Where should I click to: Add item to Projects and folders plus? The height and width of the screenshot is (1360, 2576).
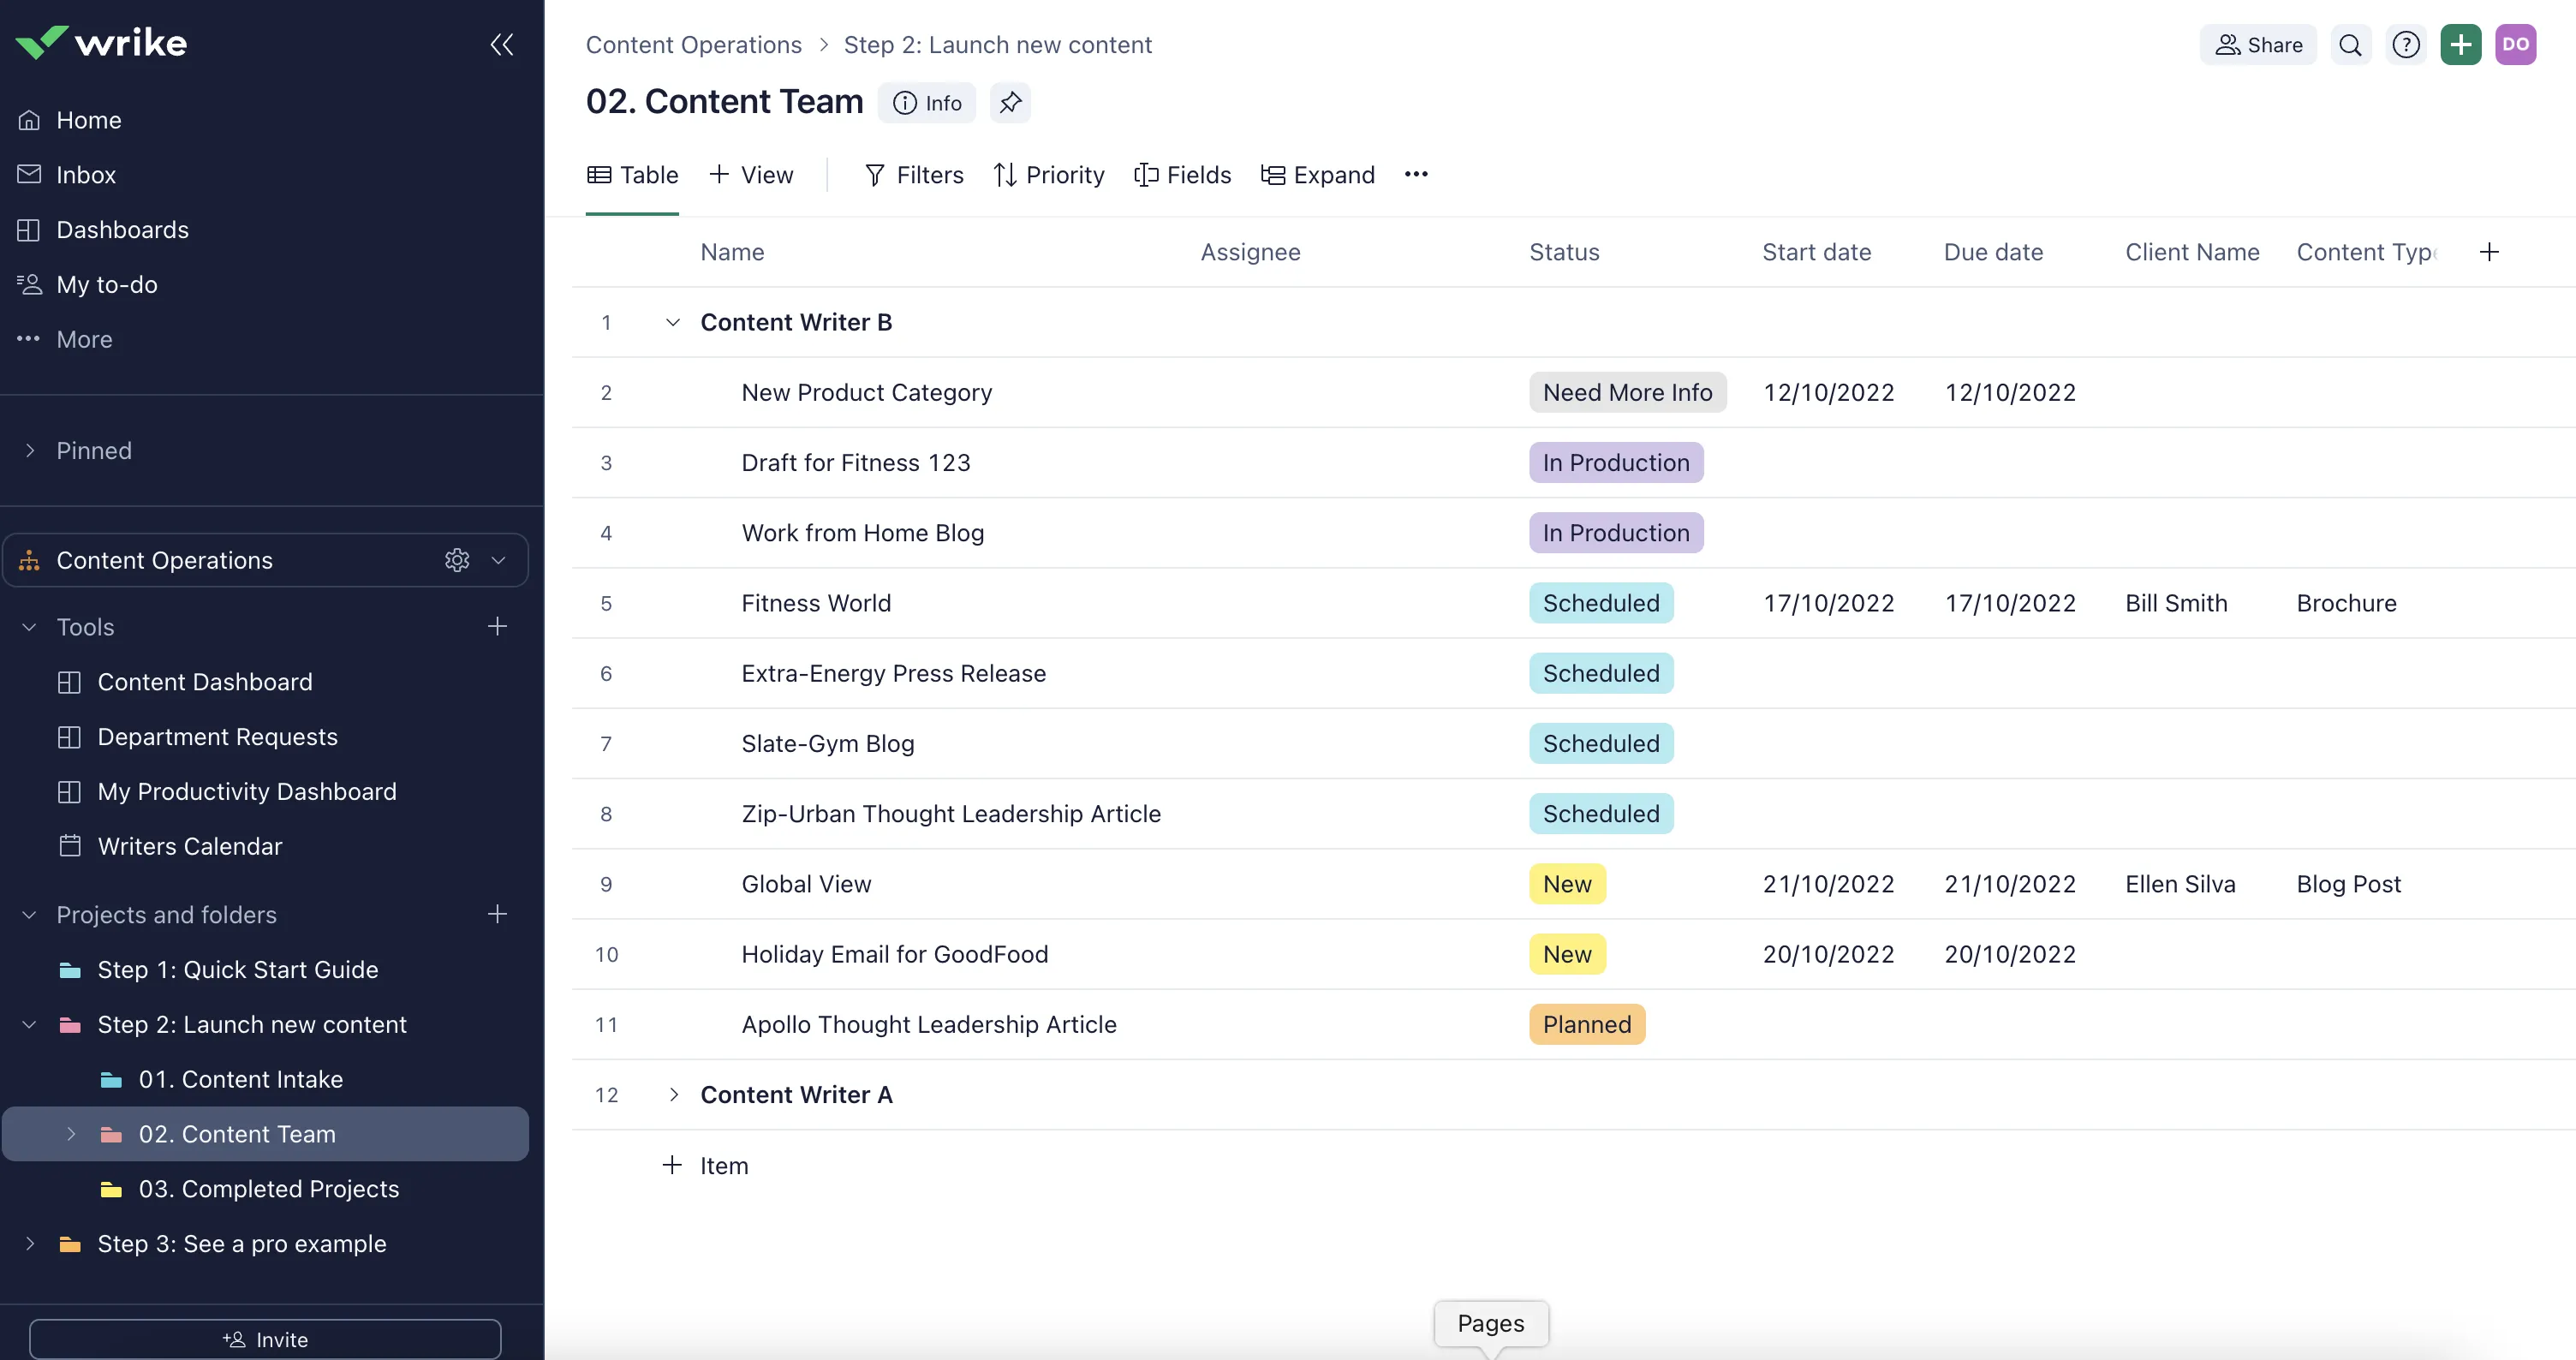point(497,915)
